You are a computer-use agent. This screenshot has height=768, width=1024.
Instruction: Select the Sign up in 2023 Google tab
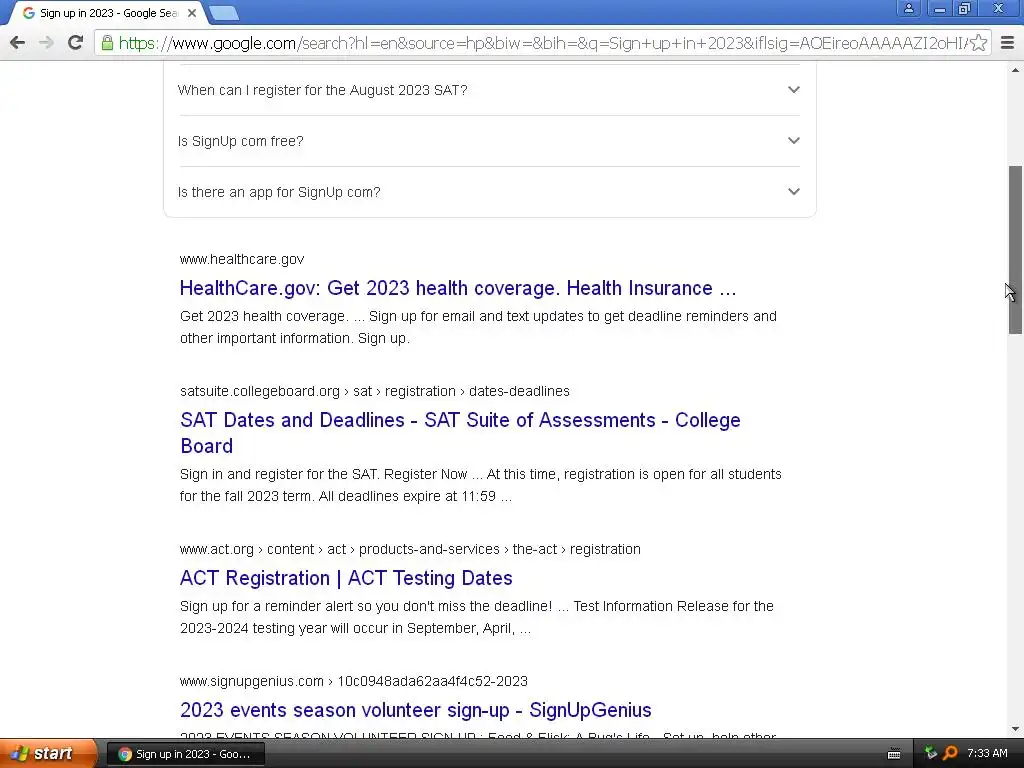coord(108,13)
